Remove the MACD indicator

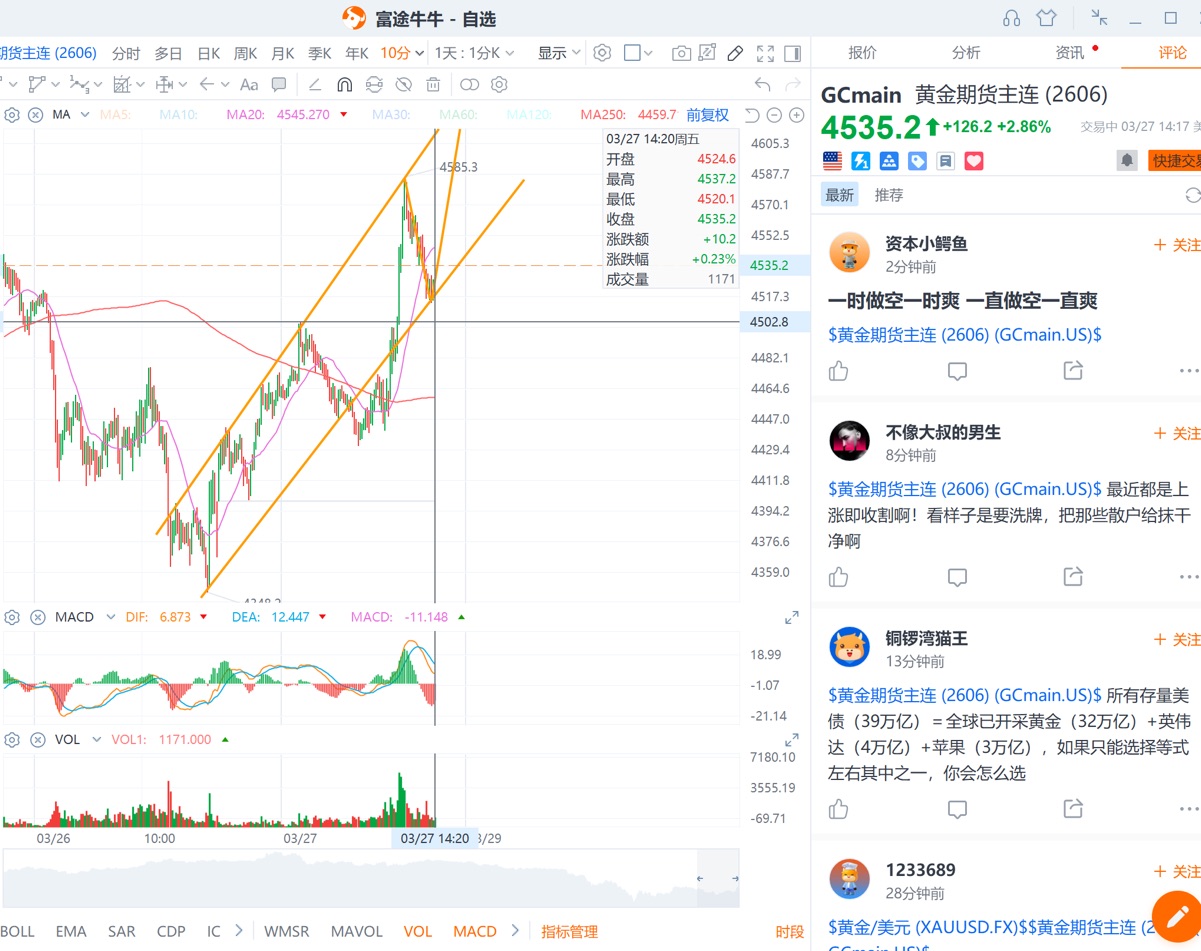point(37,617)
